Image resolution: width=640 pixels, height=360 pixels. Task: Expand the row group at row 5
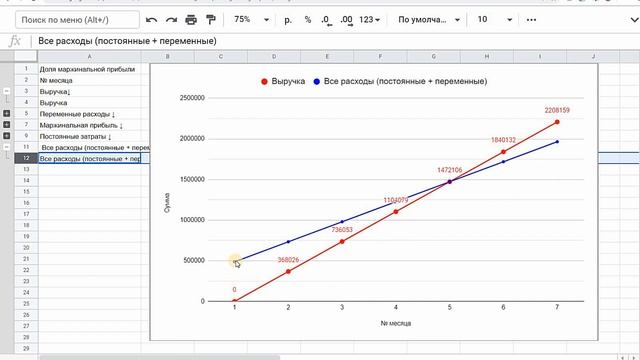7,113
